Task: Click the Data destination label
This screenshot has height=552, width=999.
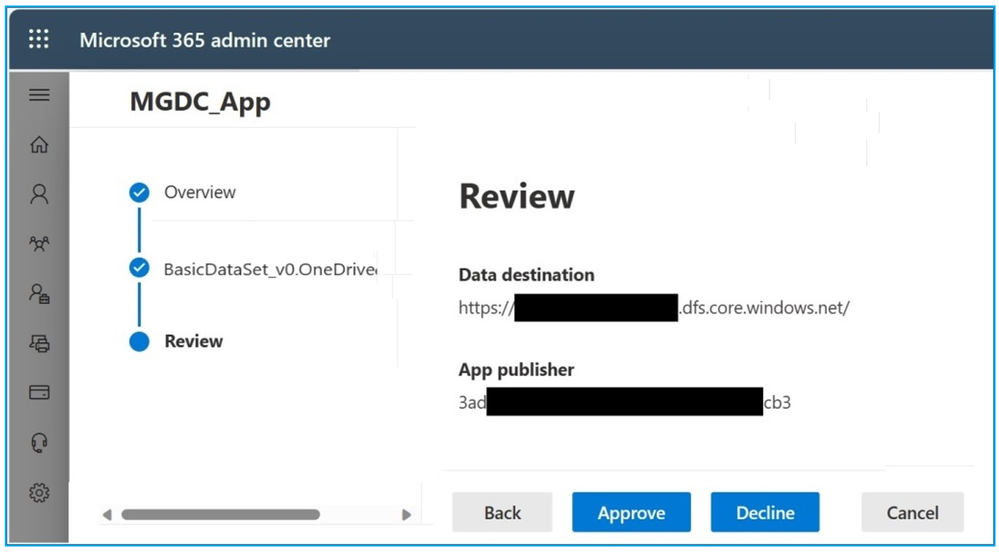Action: point(526,275)
